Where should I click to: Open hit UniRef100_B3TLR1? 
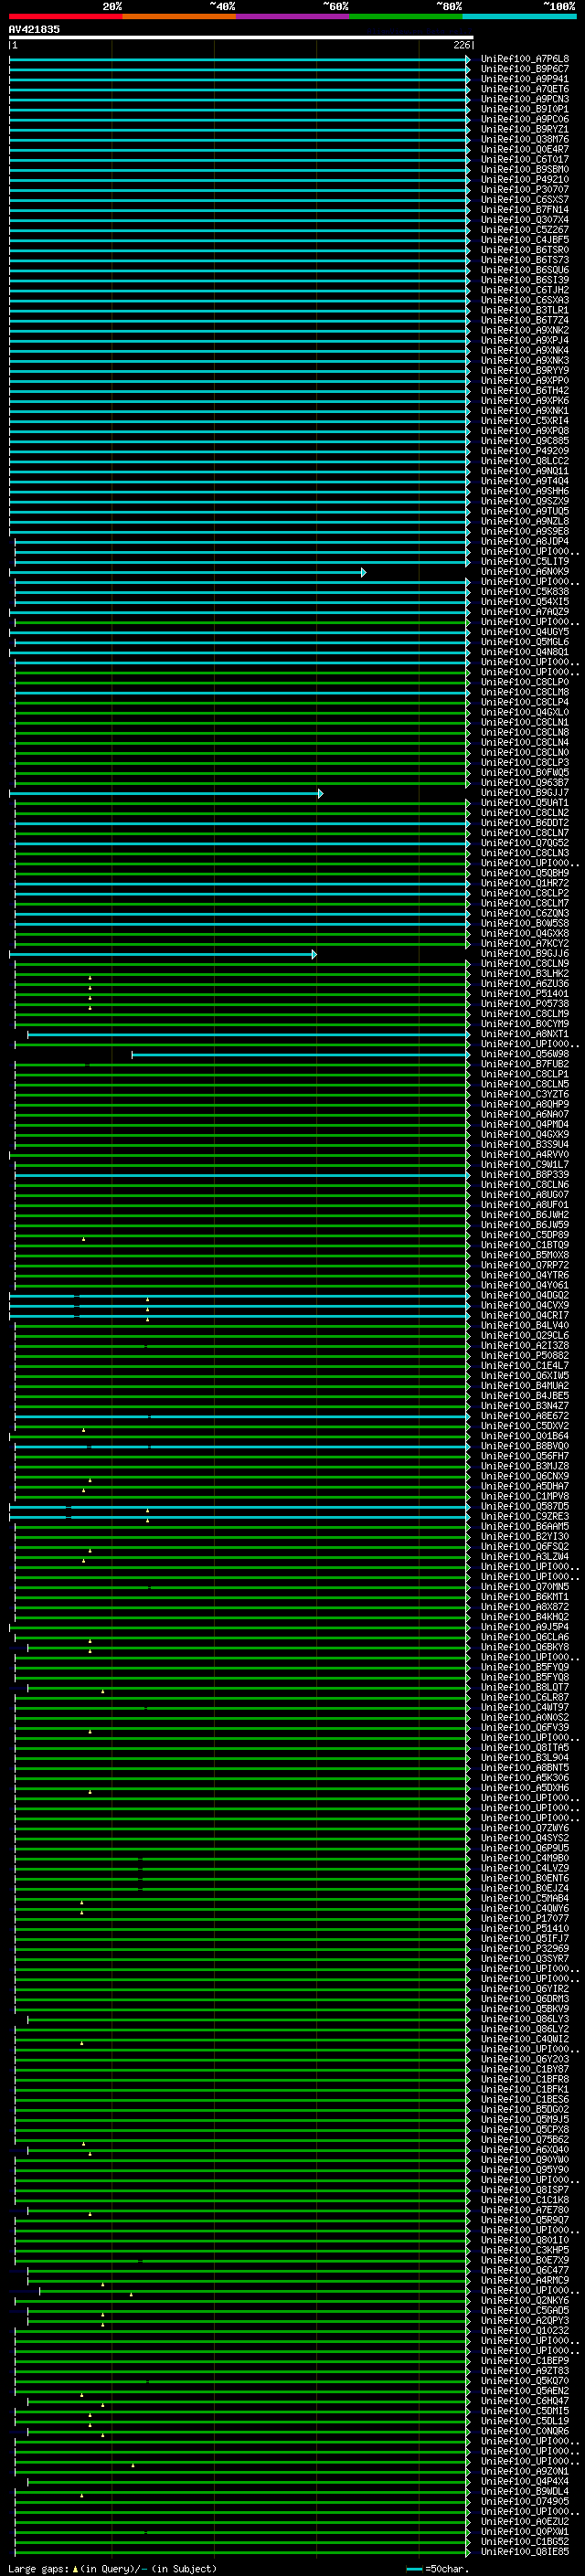[525, 310]
